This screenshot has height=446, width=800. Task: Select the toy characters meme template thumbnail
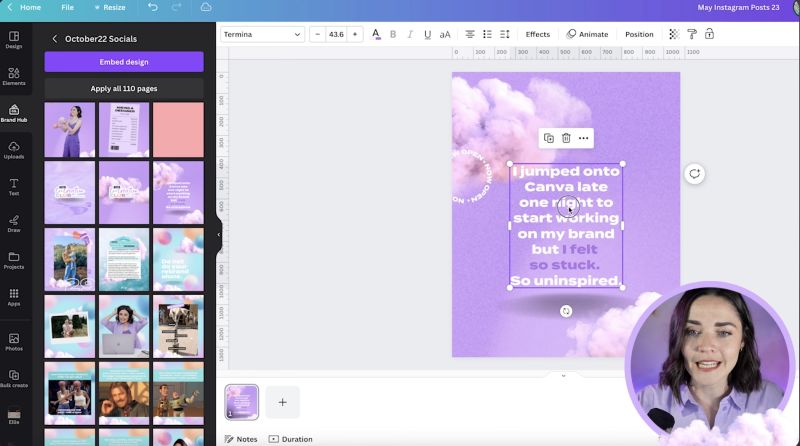click(178, 393)
